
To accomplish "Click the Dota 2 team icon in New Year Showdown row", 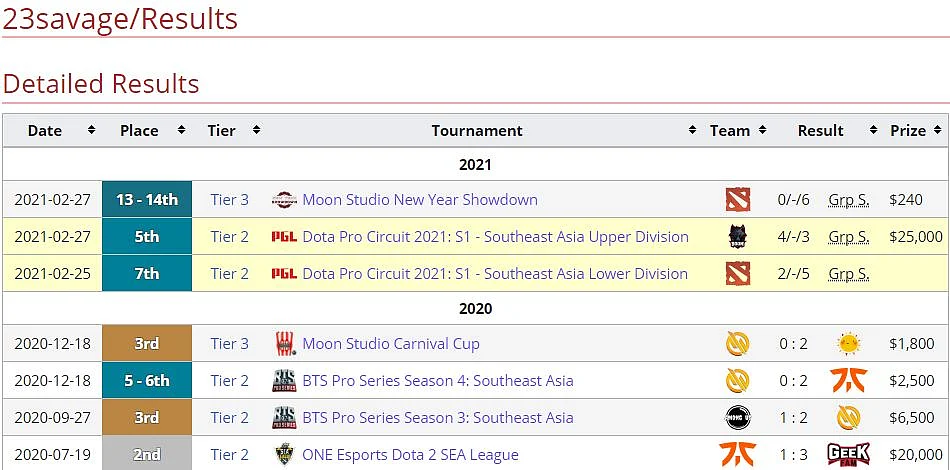I will [738, 199].
